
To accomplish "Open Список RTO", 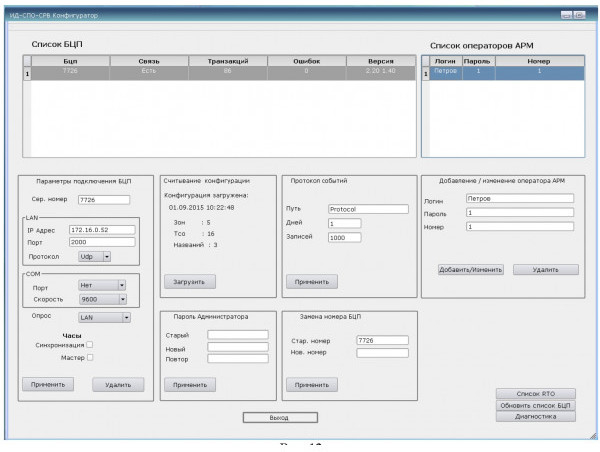I will click(535, 394).
